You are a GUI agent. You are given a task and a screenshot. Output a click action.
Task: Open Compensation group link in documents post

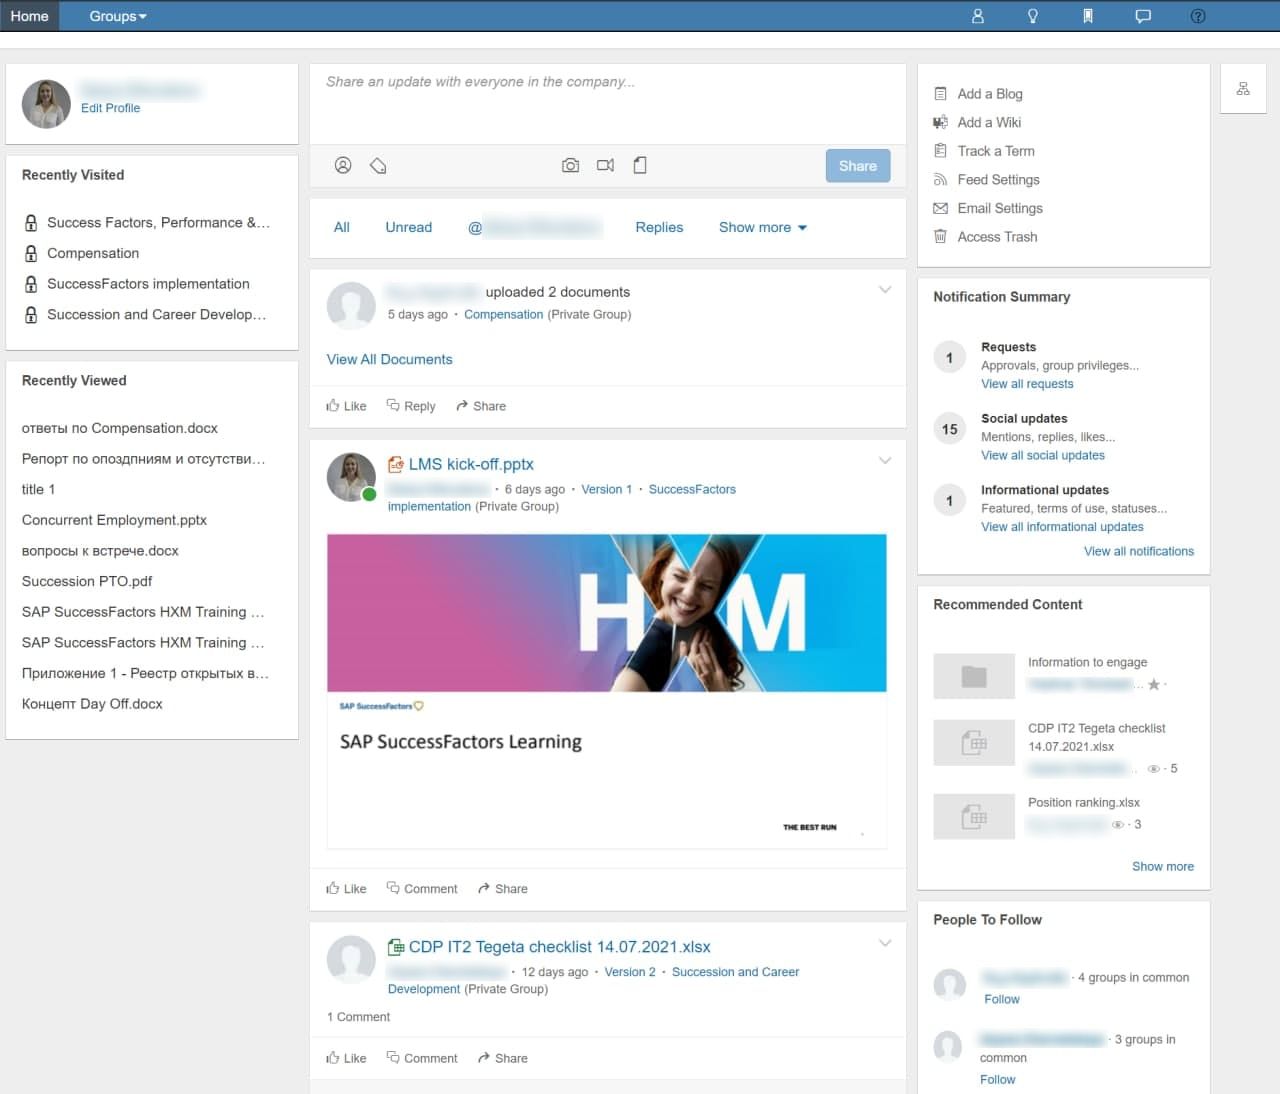click(x=504, y=315)
